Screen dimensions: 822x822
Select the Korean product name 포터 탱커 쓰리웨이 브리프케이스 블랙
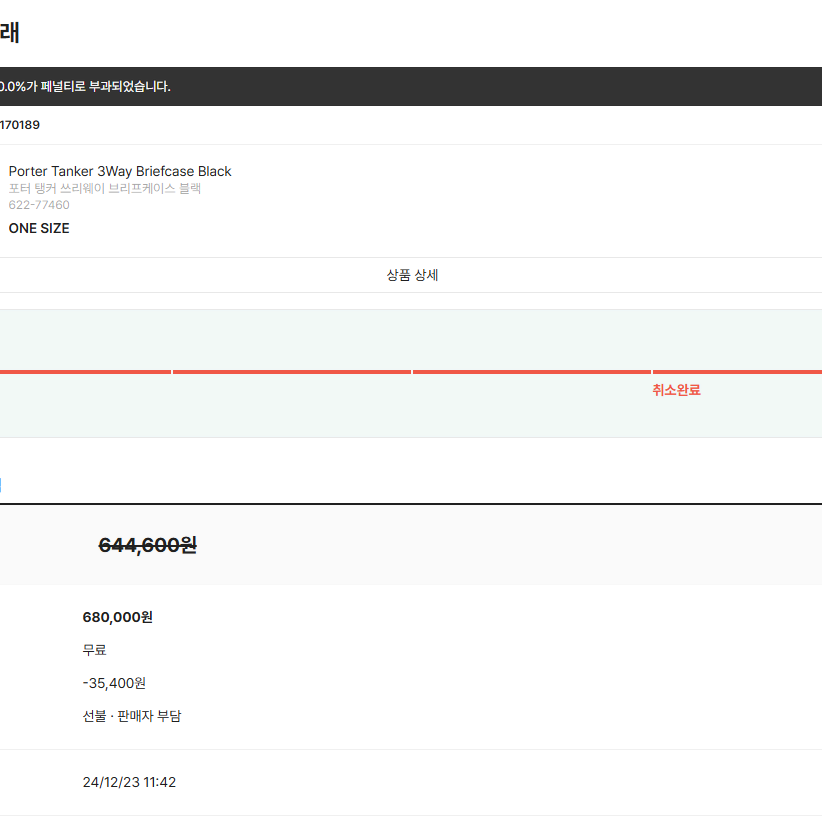(105, 188)
